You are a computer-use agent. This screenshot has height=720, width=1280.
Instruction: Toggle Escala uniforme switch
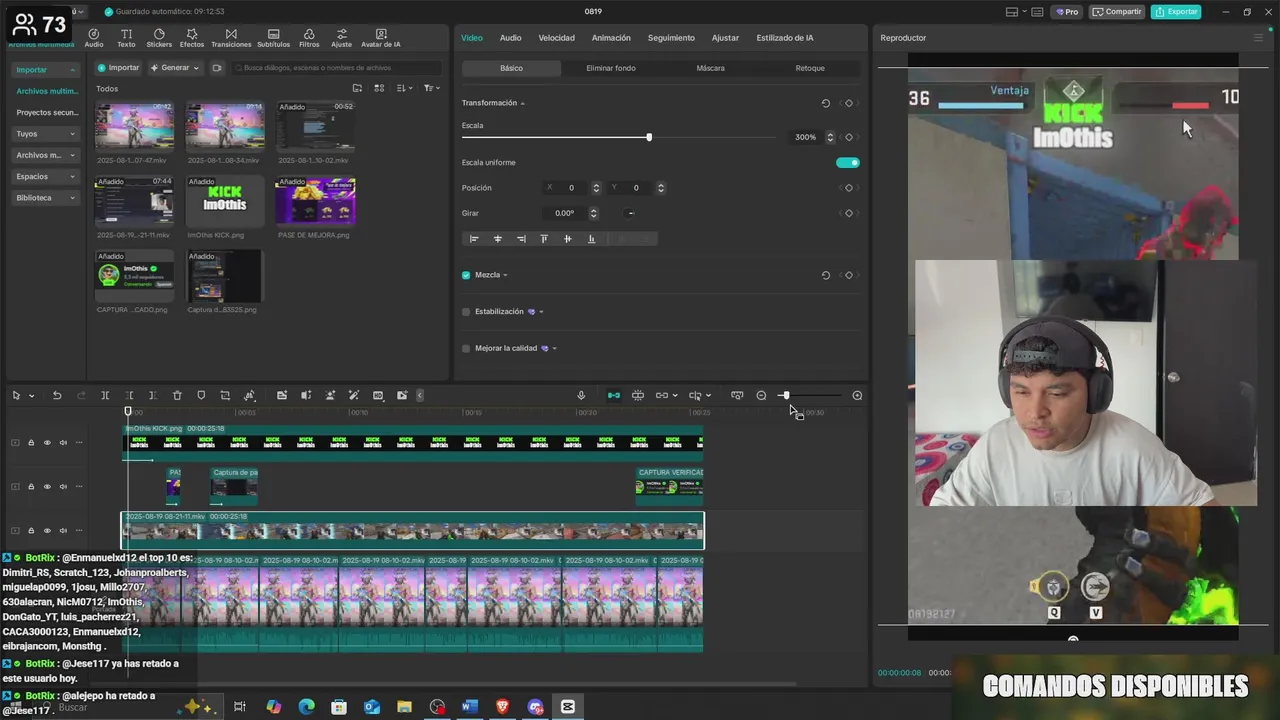[847, 162]
